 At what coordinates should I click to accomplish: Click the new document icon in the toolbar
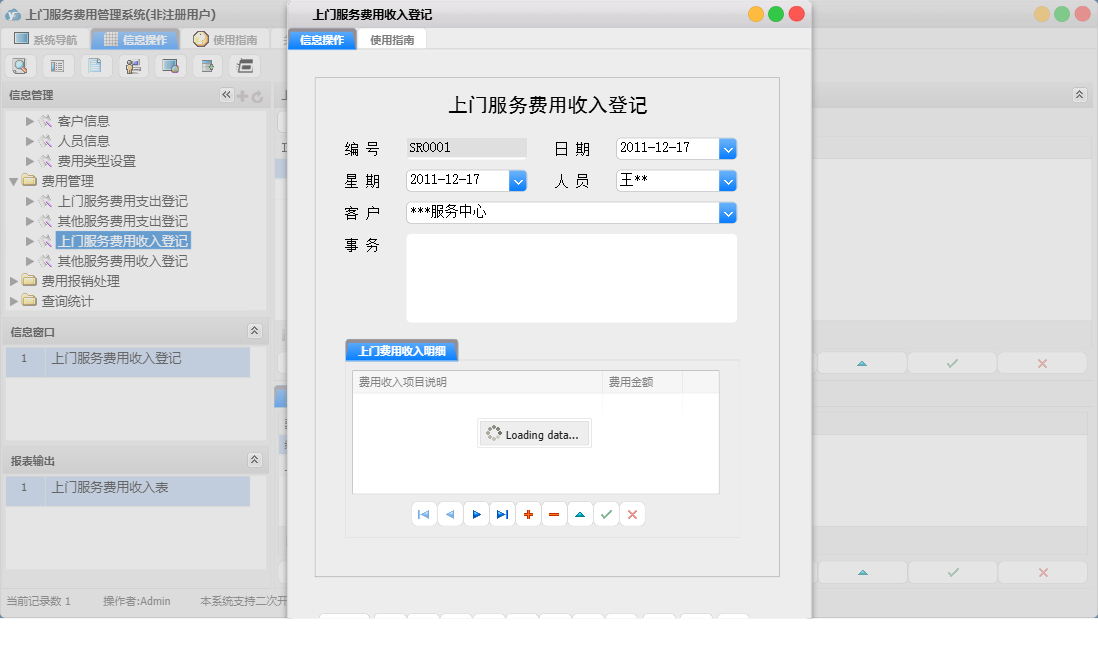(95, 66)
